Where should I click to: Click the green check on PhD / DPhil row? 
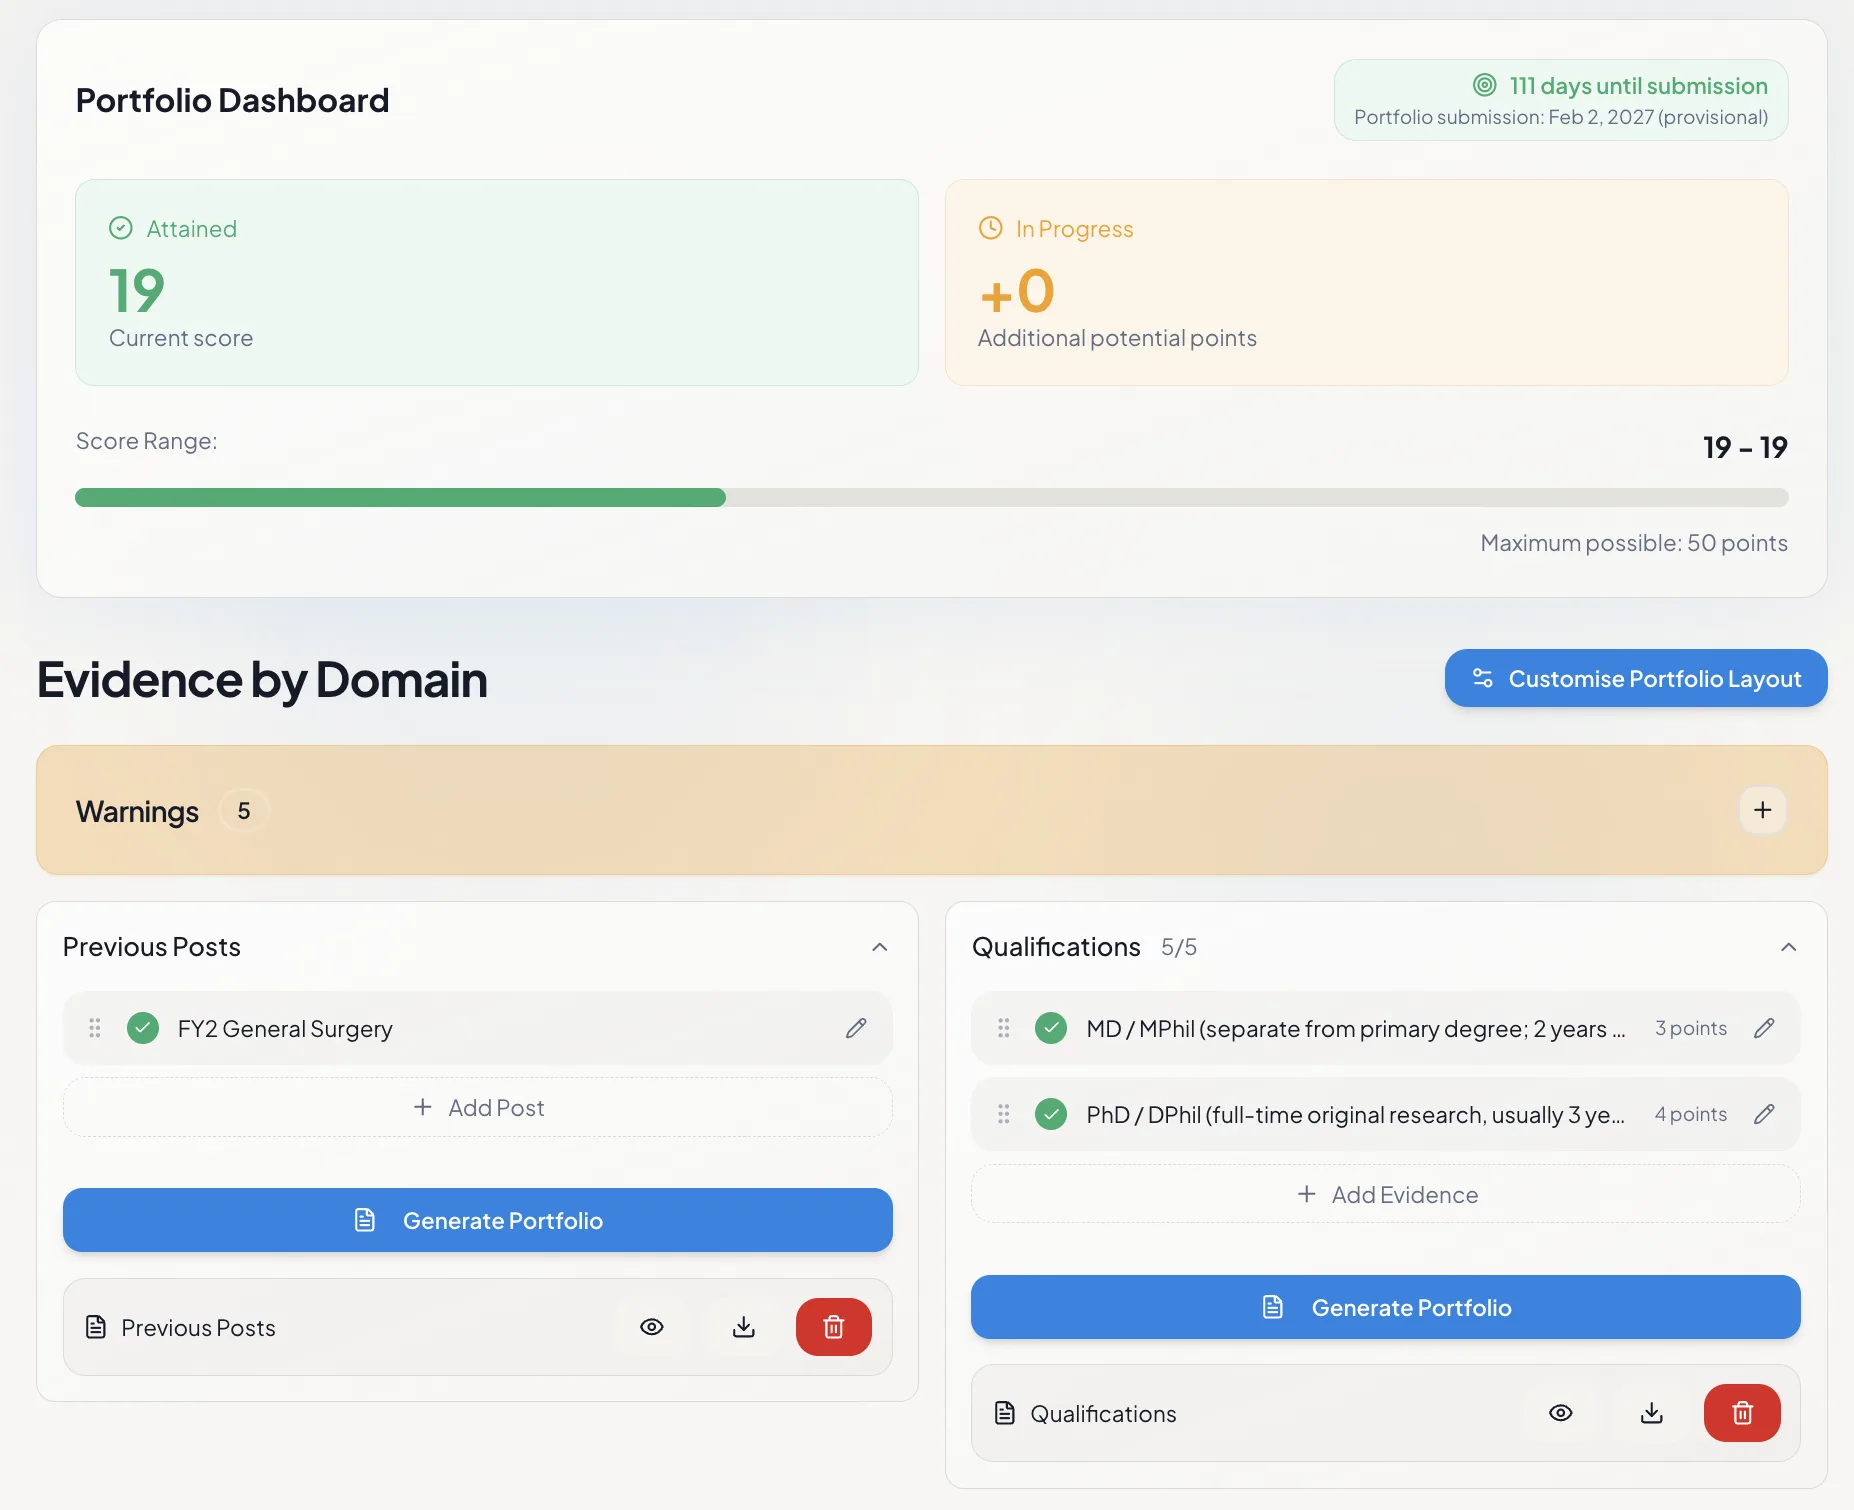point(1051,1114)
